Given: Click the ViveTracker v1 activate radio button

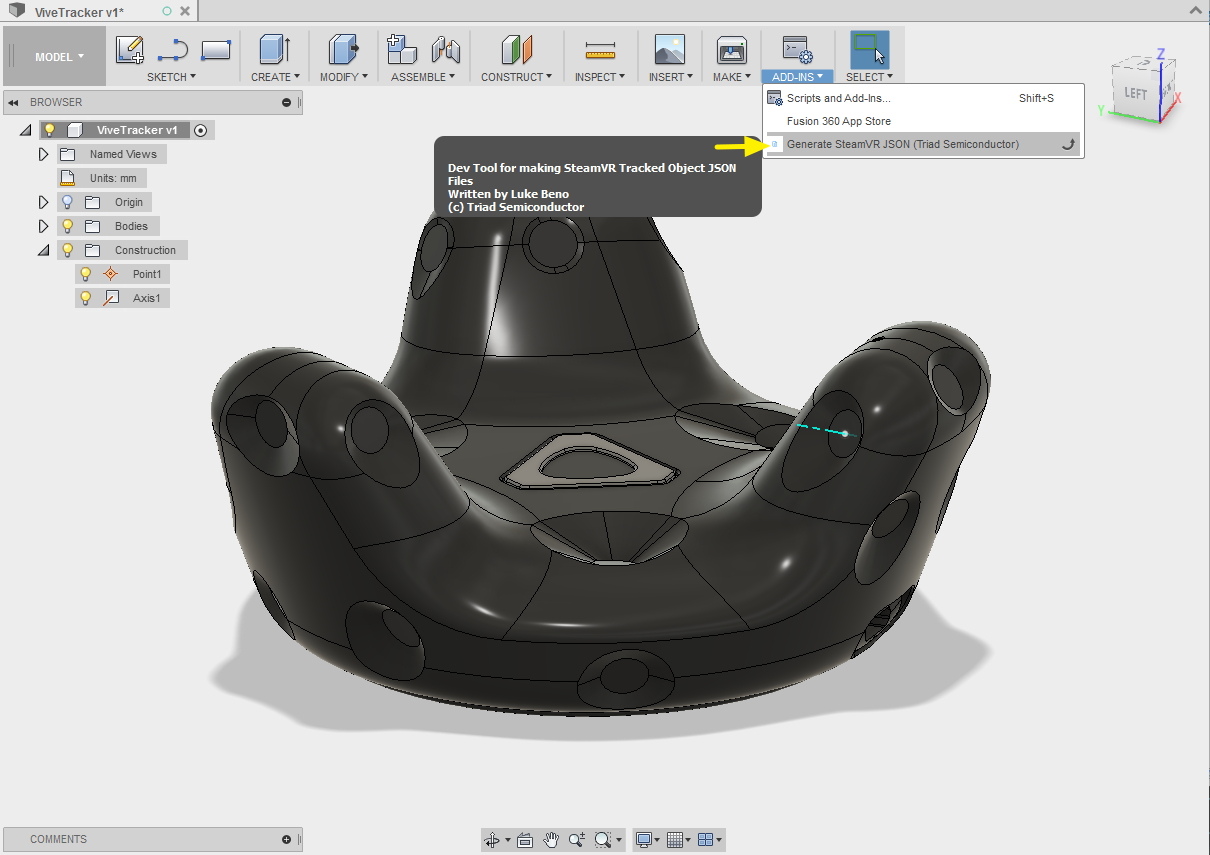Looking at the screenshot, I should click(201, 130).
